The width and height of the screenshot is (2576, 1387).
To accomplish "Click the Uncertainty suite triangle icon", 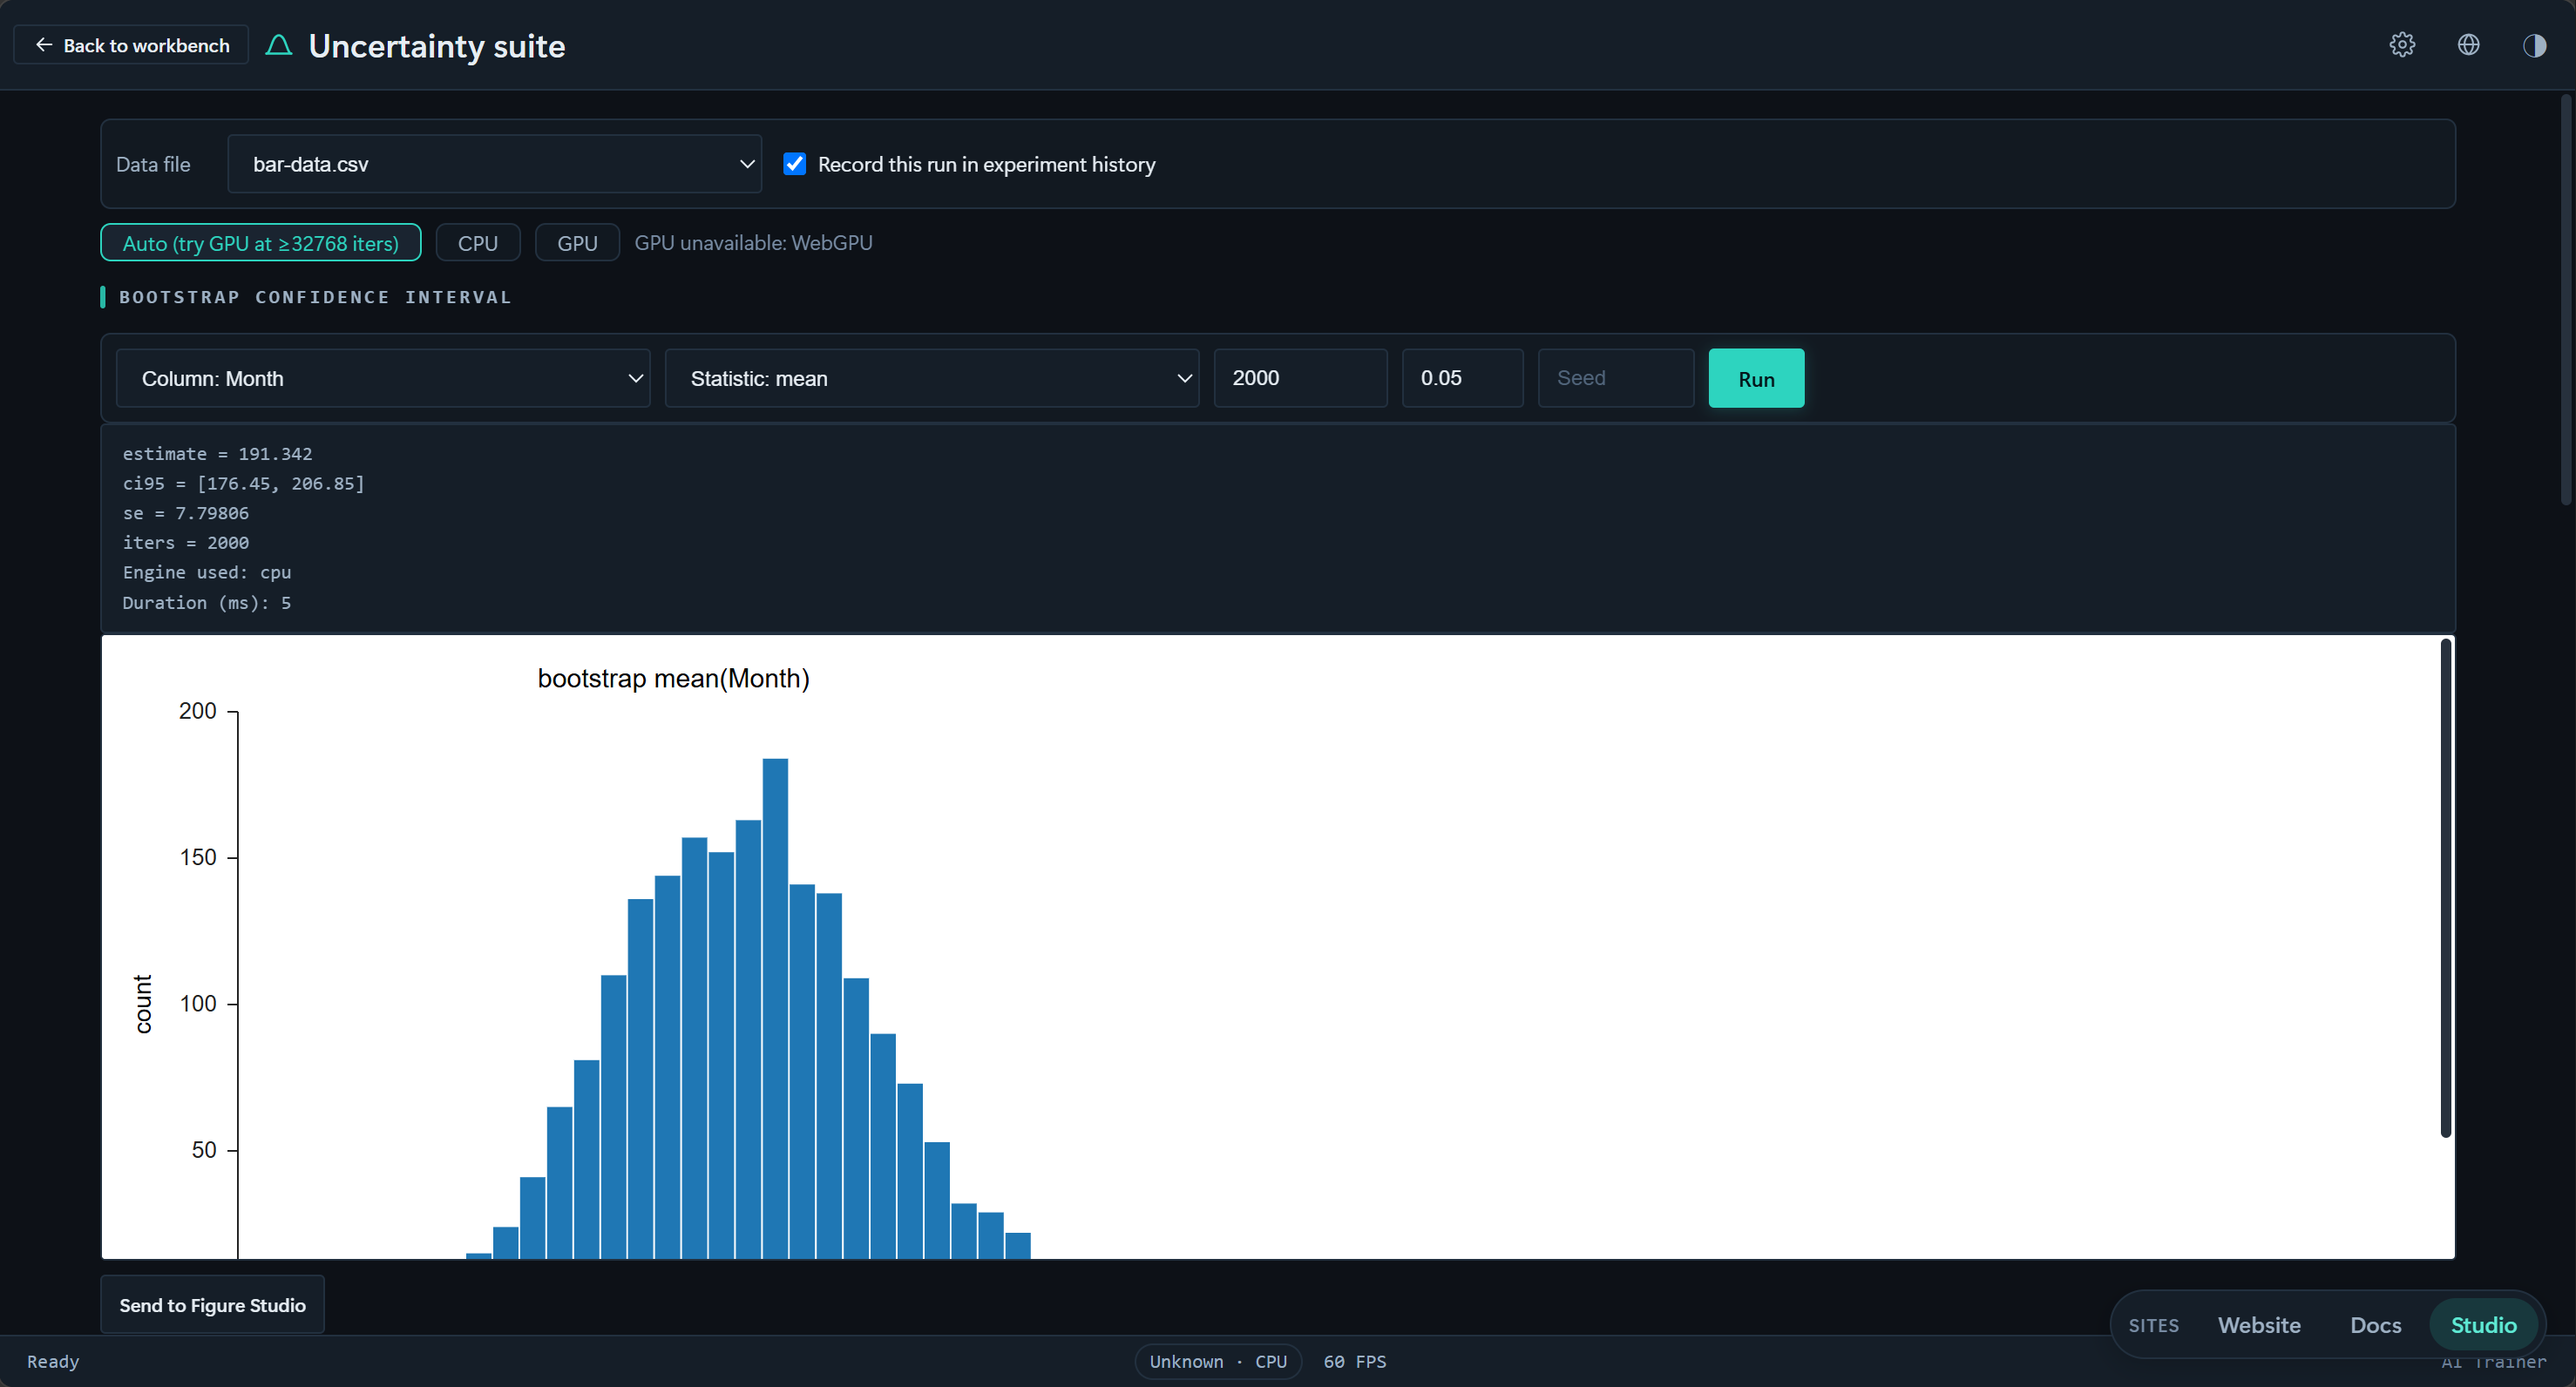I will pos(279,45).
